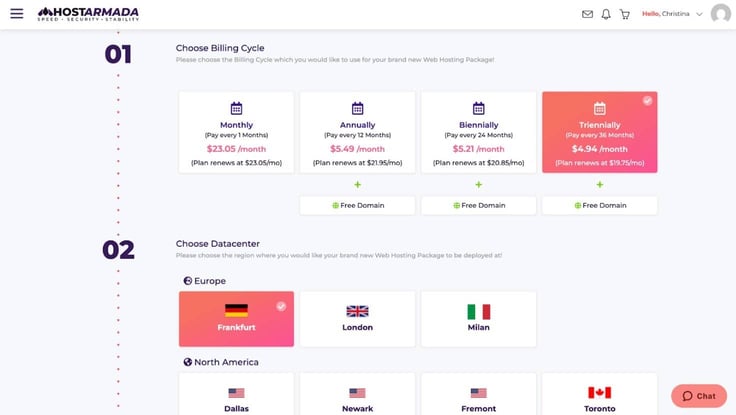Click the HostArmada logo
736x415 pixels.
88,14
